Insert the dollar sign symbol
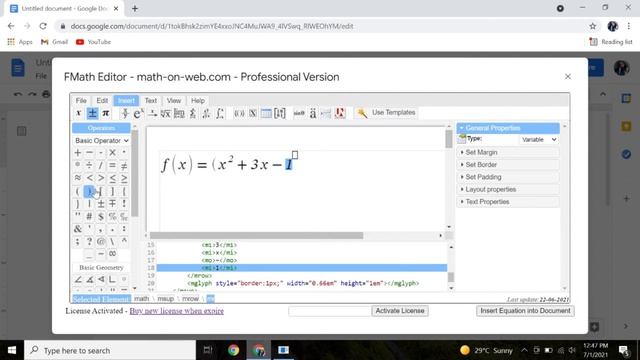Image resolution: width=640 pixels, height=360 pixels. click(100, 216)
